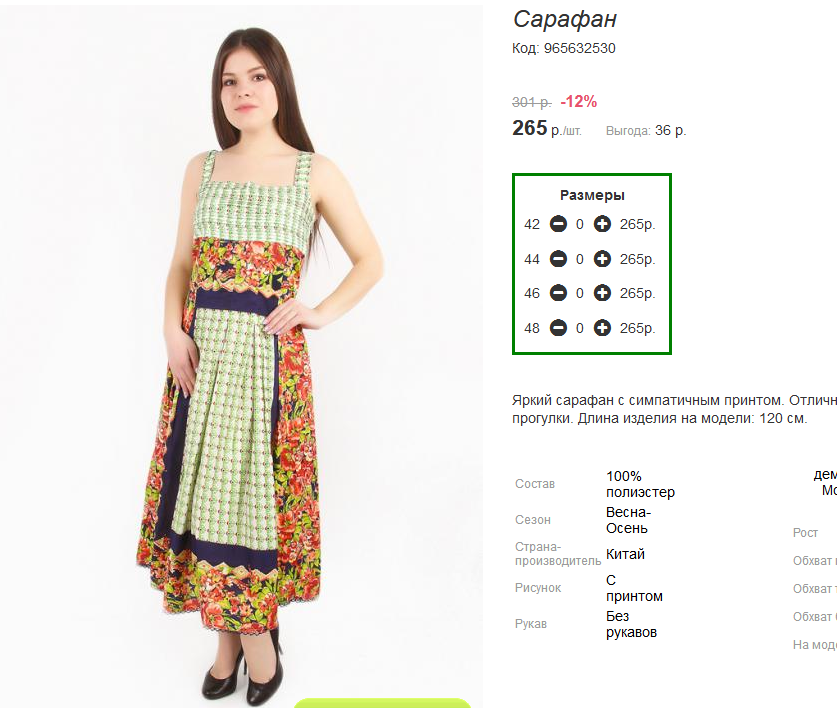Increase quantity for size 44

point(602,259)
